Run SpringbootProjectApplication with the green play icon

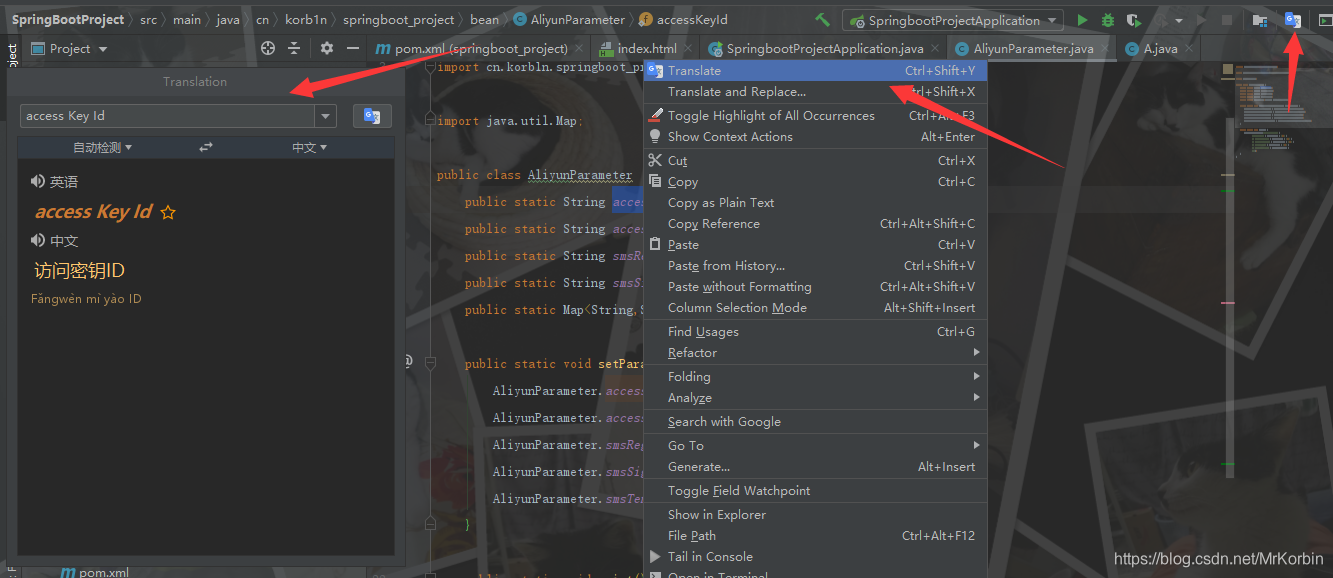pos(1082,20)
